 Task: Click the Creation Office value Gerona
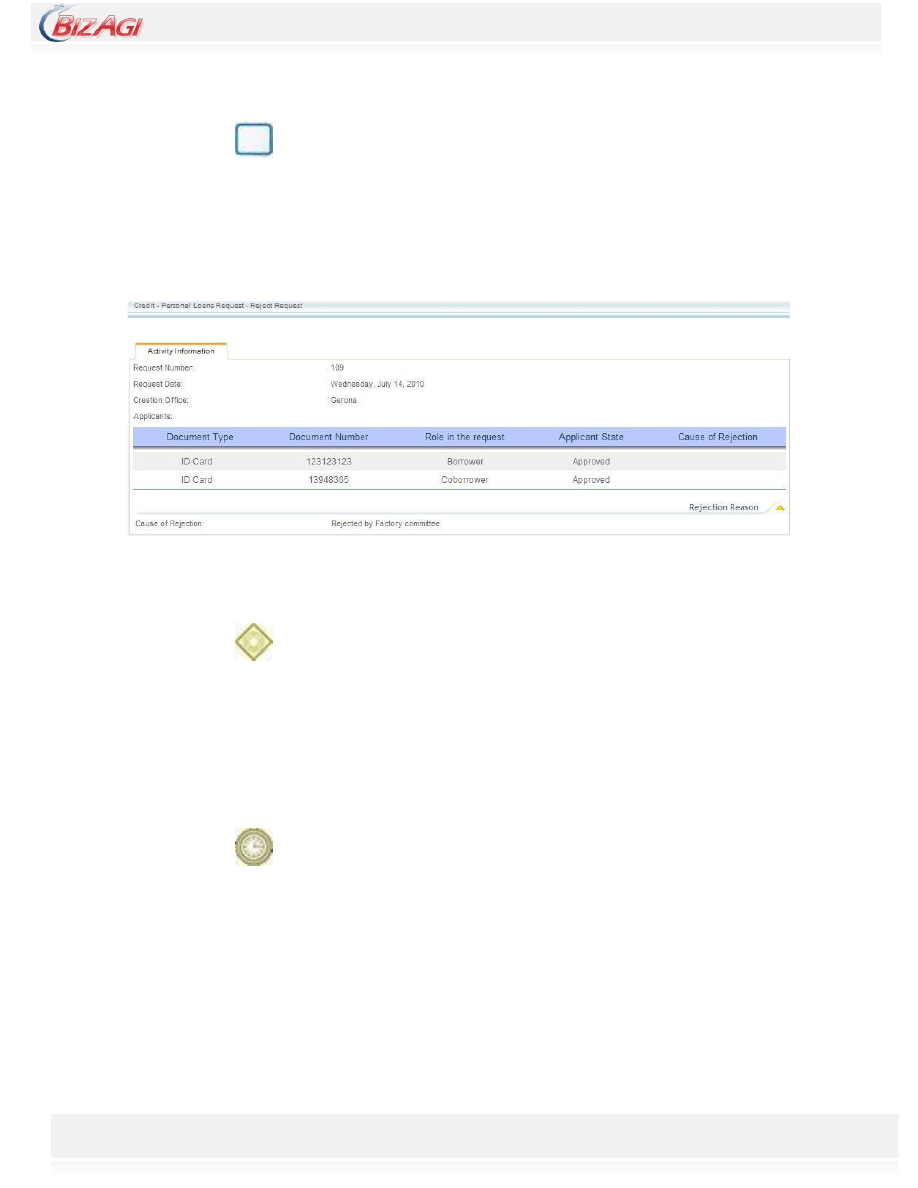click(344, 400)
